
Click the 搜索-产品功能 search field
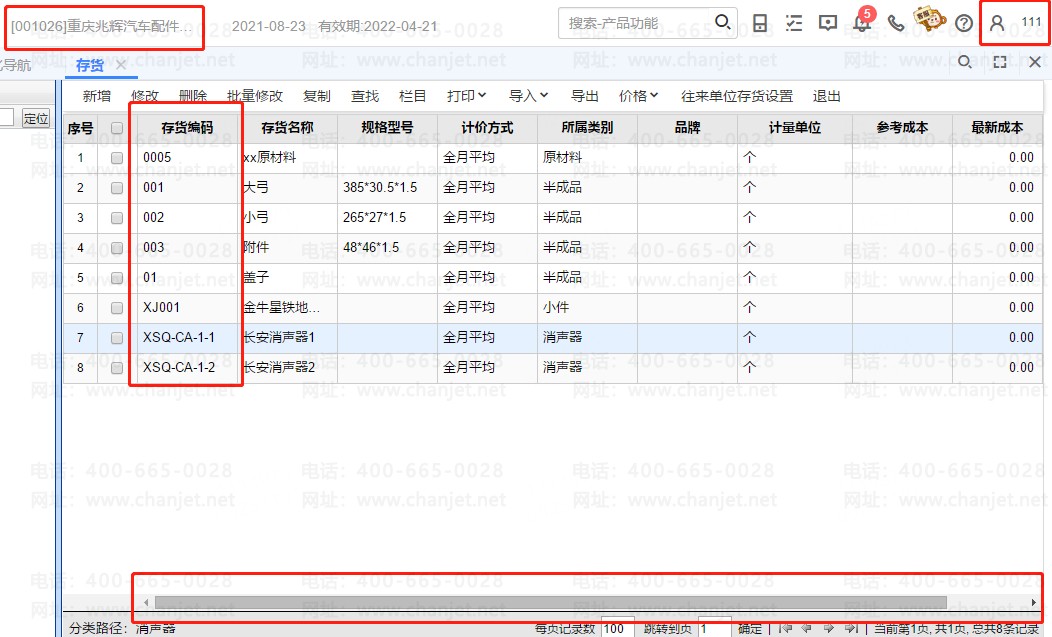(637, 22)
